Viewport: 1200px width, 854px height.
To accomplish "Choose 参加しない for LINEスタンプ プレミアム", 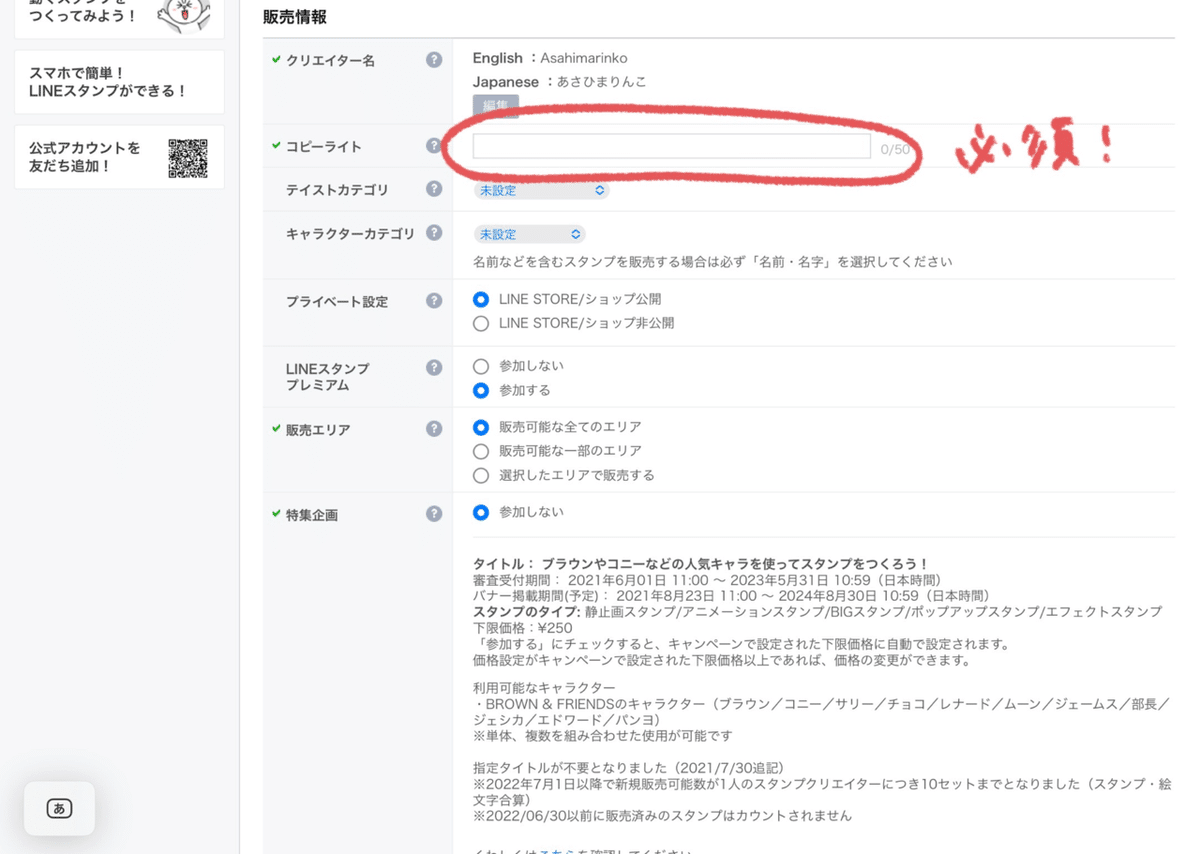I will click(481, 366).
